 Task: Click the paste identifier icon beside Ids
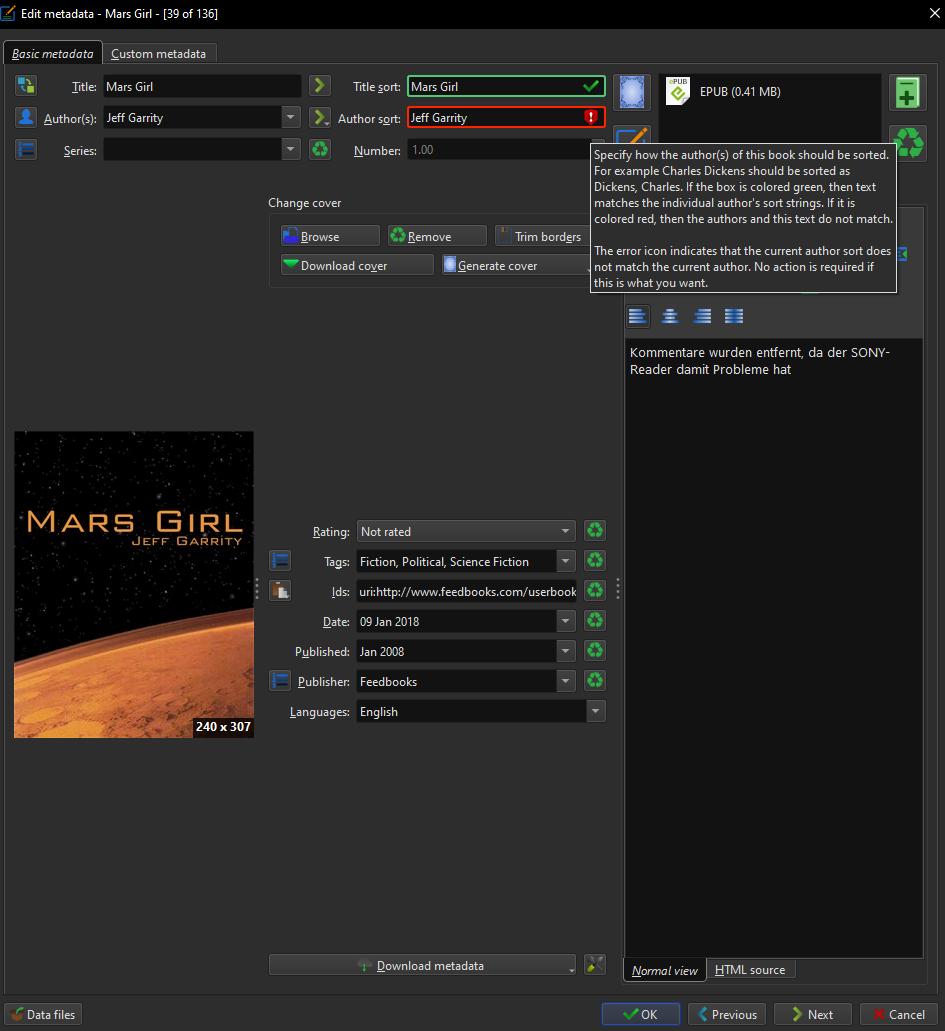coord(280,591)
